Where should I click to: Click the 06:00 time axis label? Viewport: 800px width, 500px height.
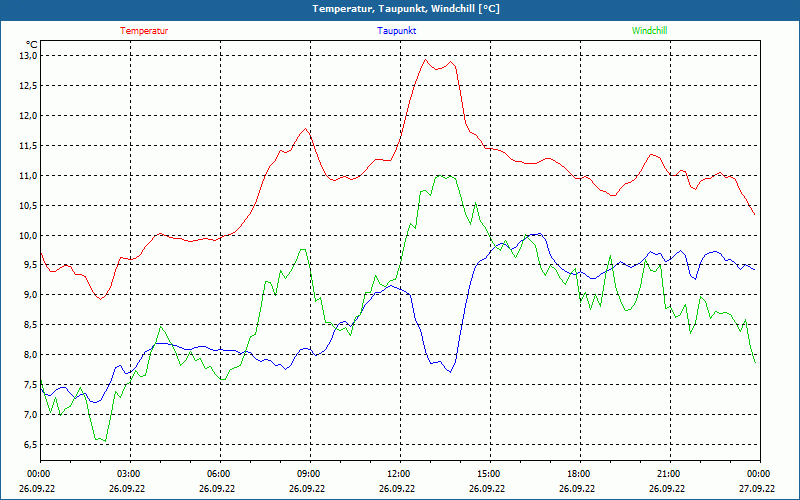pyautogui.click(x=218, y=474)
